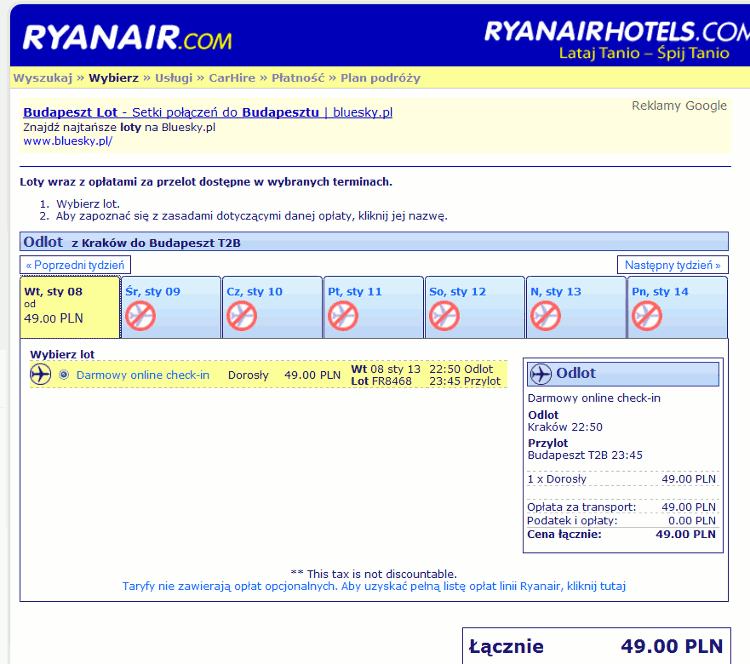Screen dimensions: 750x664
Task: Click '22:50 Odlot' departure time
Action: pyautogui.click(x=461, y=369)
